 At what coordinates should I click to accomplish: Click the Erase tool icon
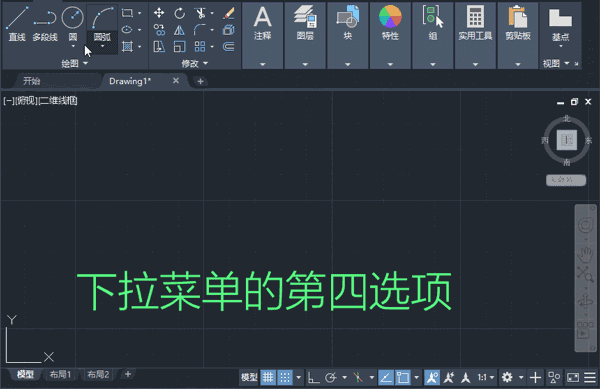click(x=228, y=13)
